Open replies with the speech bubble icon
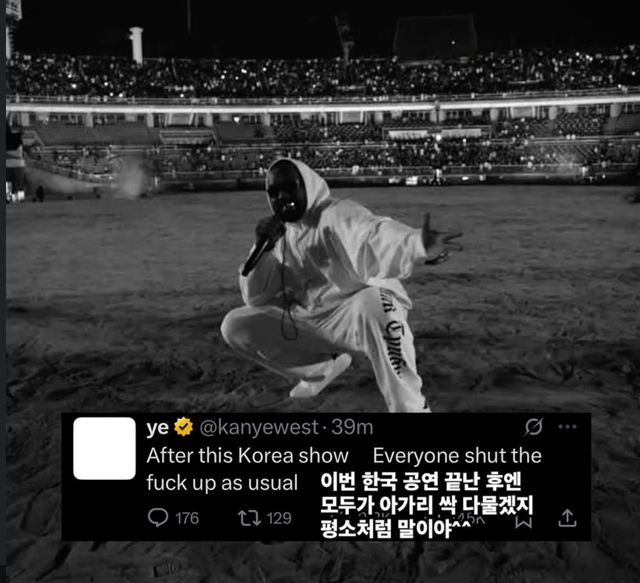 click(158, 517)
